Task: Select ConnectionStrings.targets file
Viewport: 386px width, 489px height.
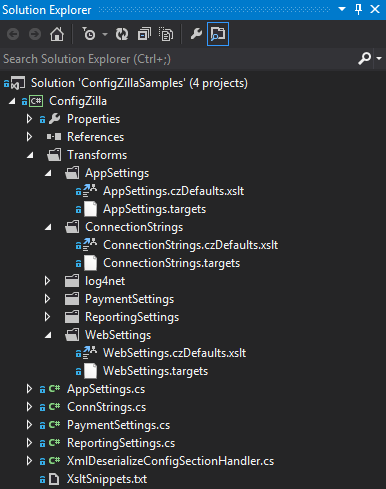Action: (171, 263)
